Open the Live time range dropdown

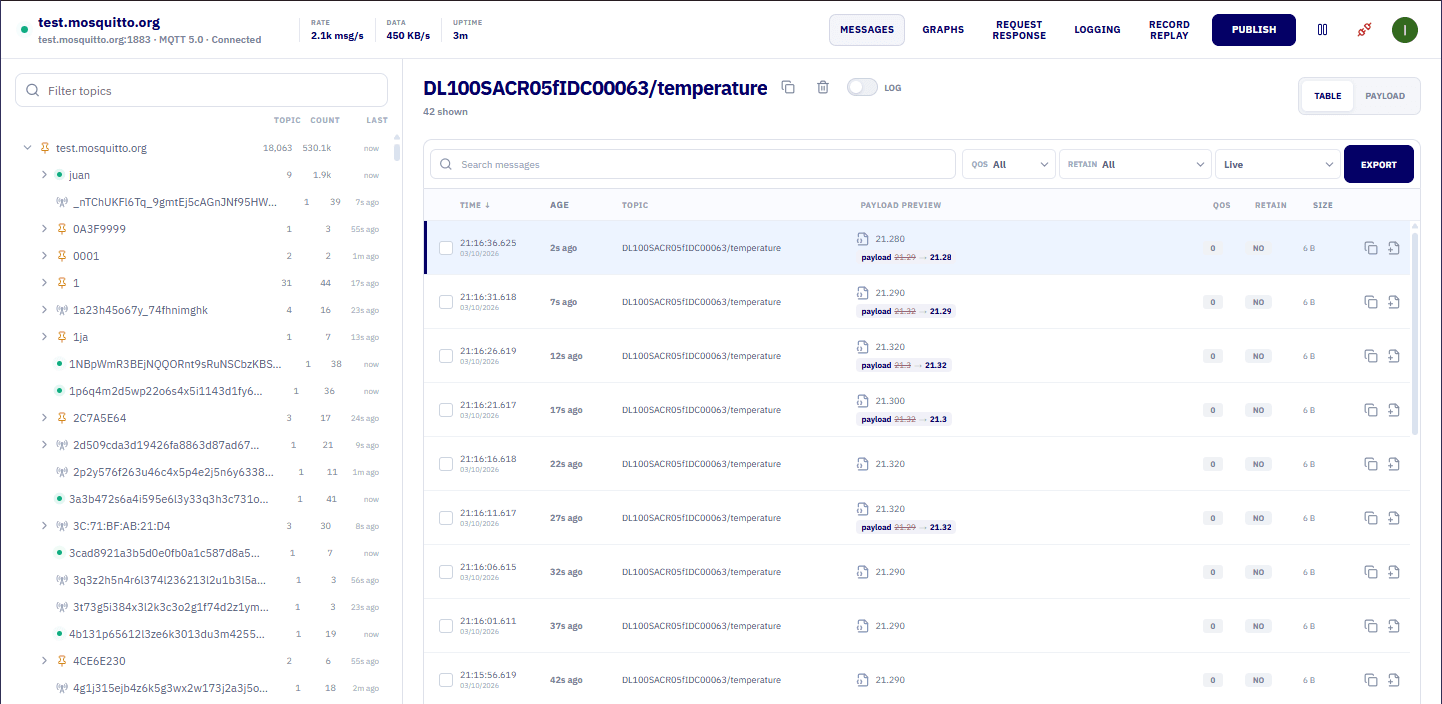pos(1278,164)
